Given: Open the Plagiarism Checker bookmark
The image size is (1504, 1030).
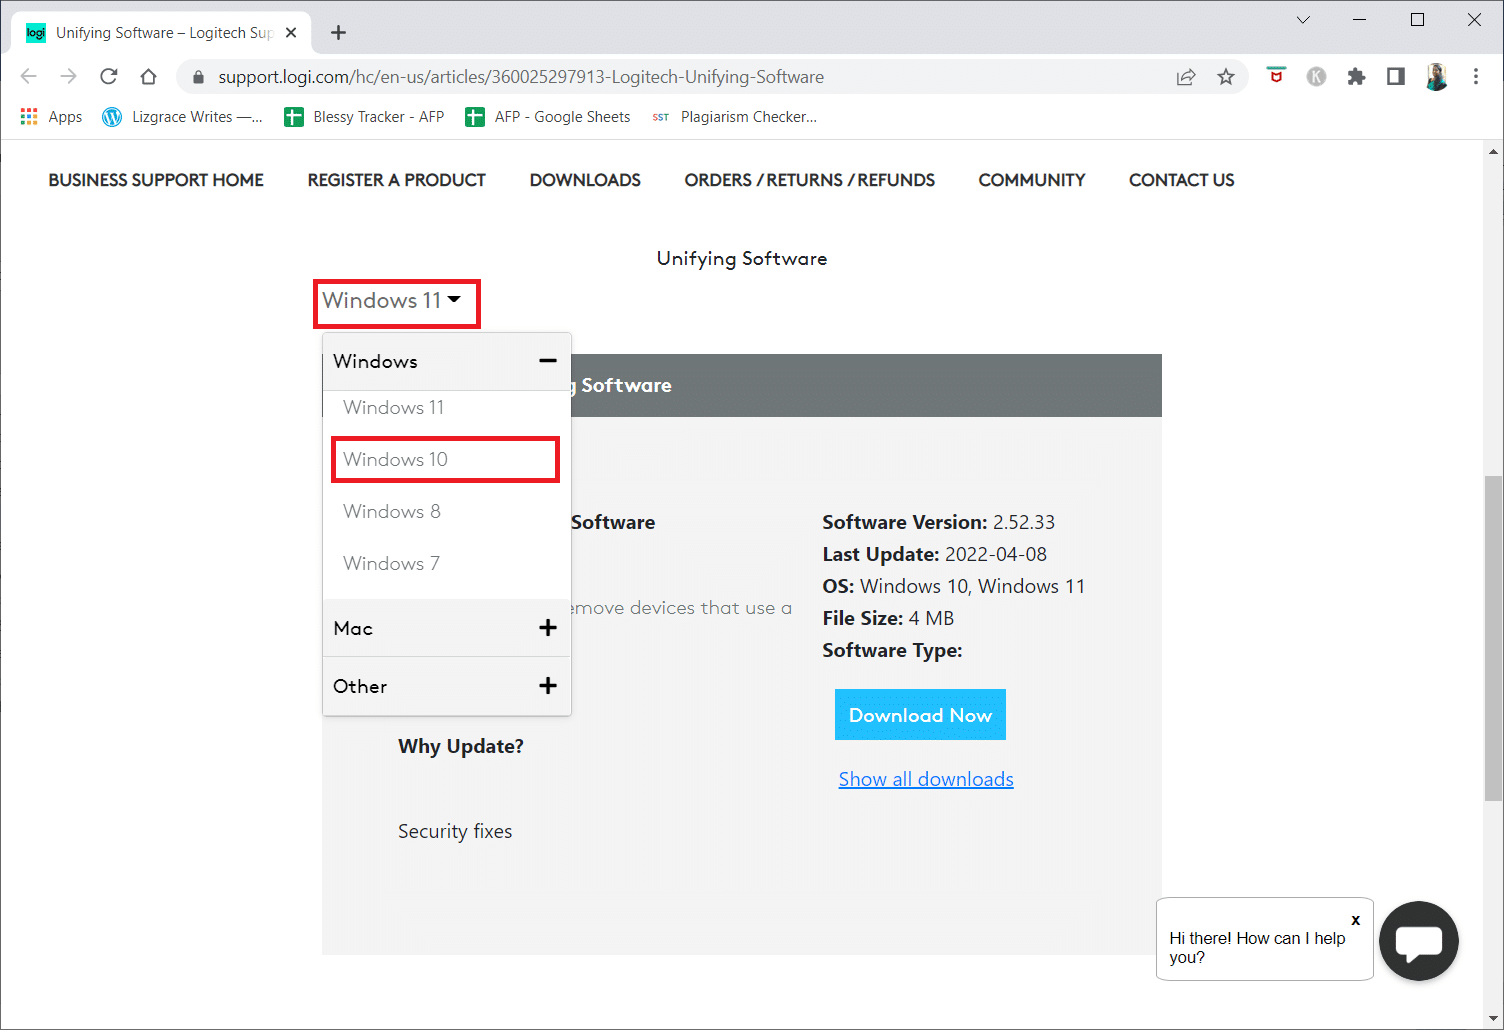Looking at the screenshot, I should tap(734, 117).
